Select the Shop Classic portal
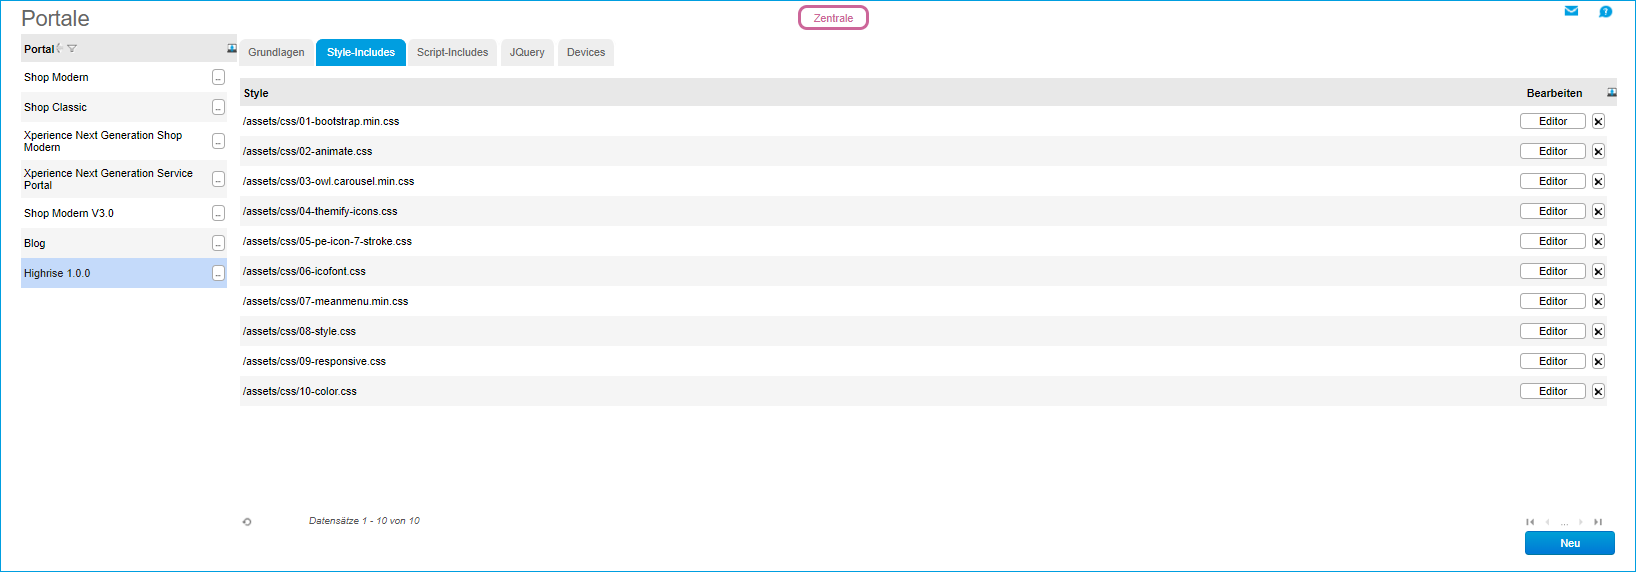Image resolution: width=1636 pixels, height=572 pixels. (124, 107)
